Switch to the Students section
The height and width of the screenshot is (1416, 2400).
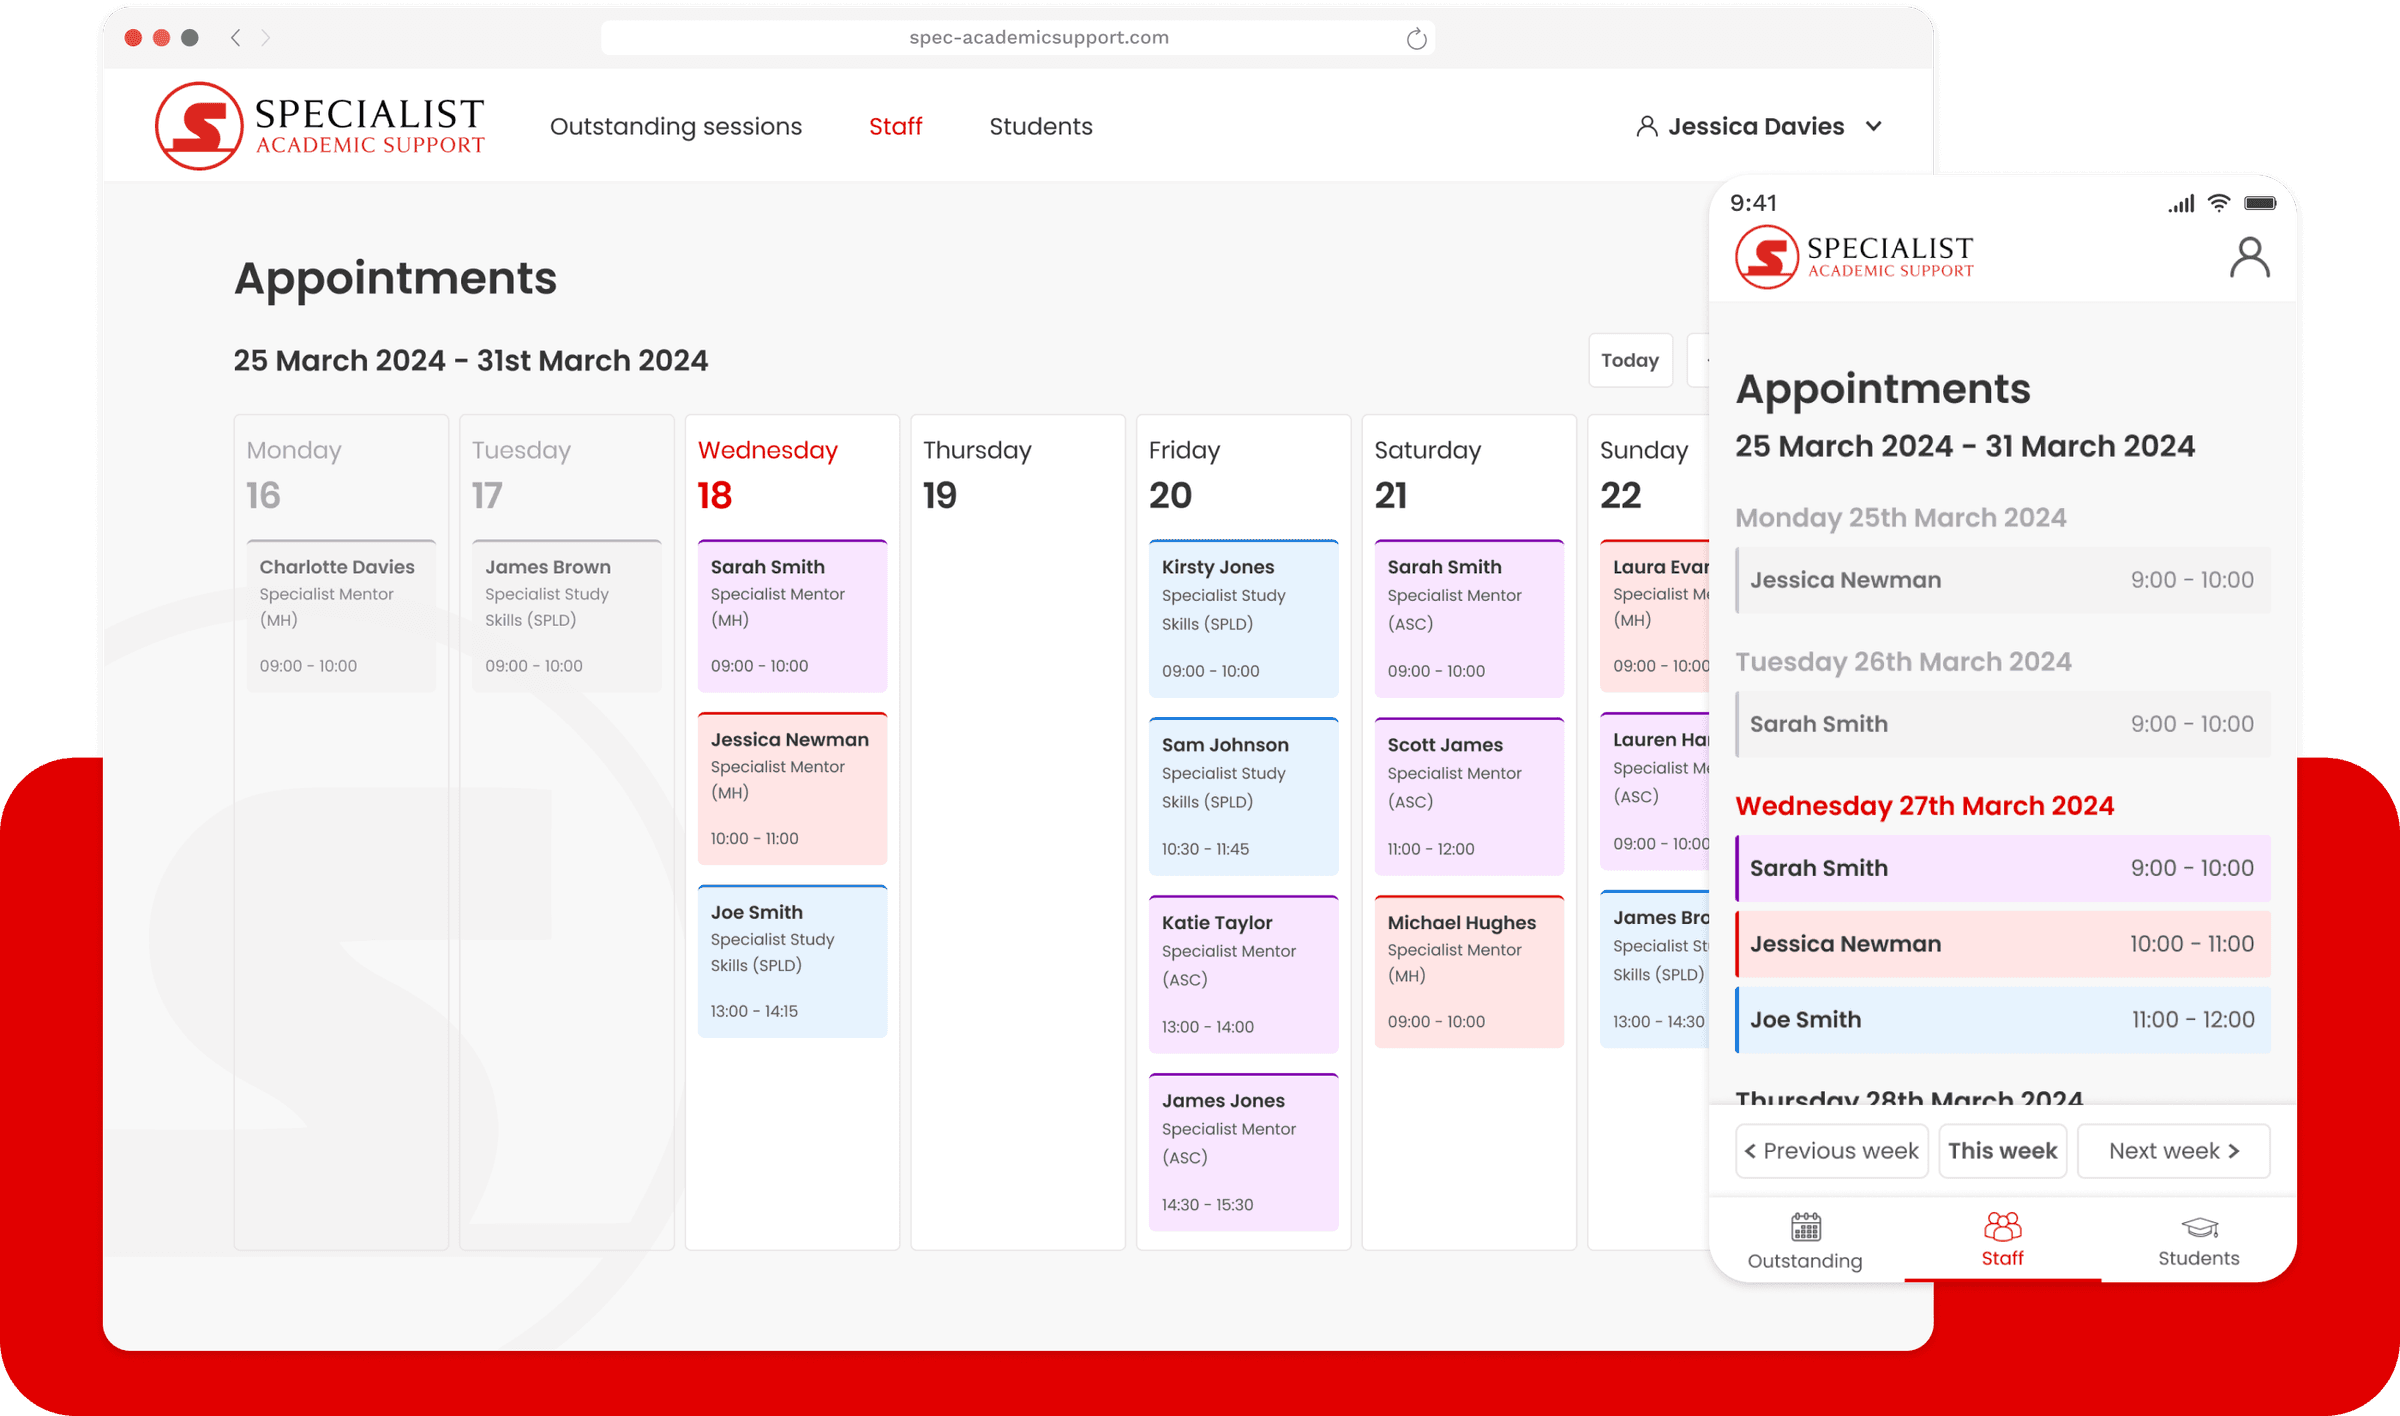click(x=1041, y=126)
